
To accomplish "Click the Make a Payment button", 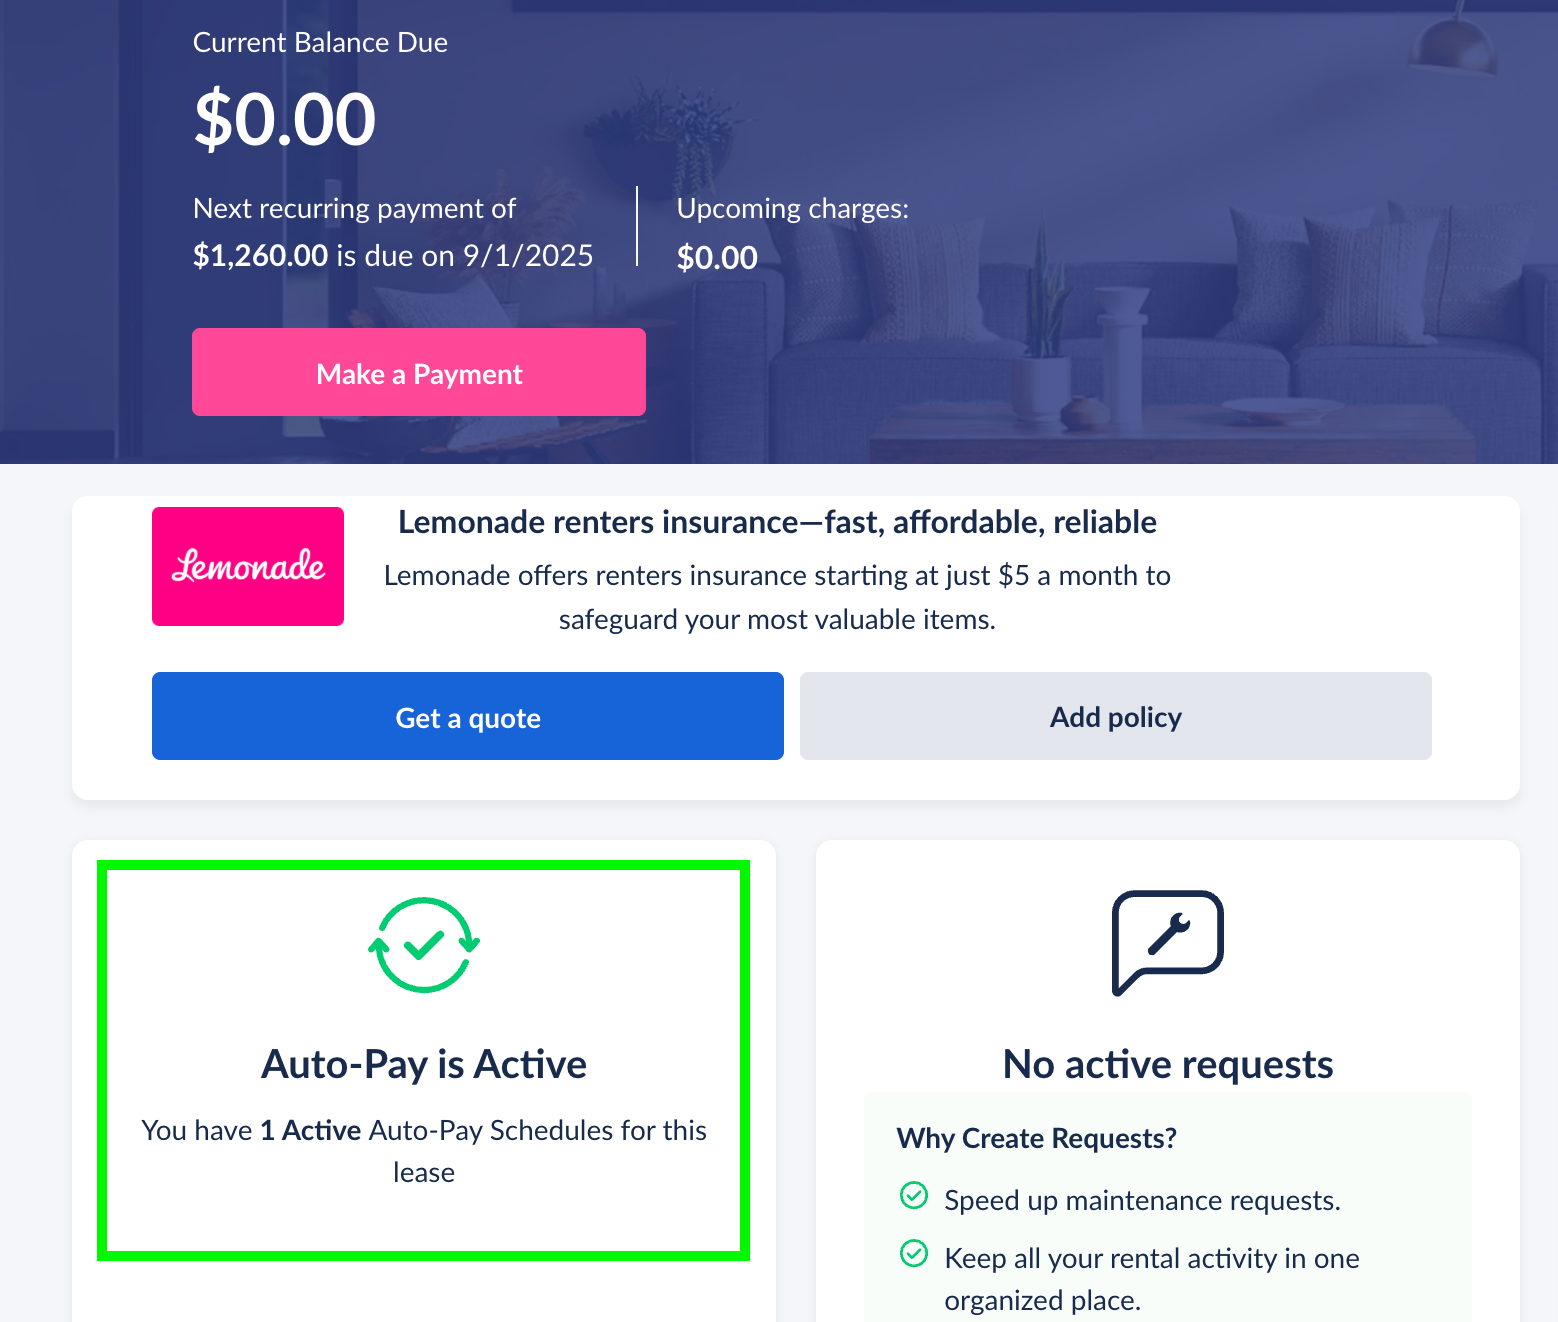I will coord(419,372).
